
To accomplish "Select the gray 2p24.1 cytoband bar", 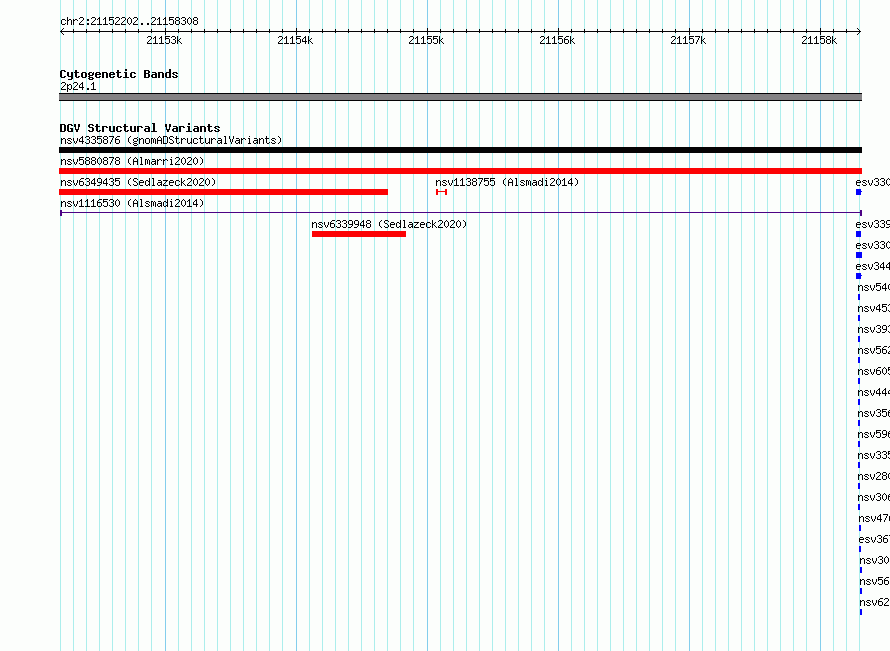I will pos(460,97).
